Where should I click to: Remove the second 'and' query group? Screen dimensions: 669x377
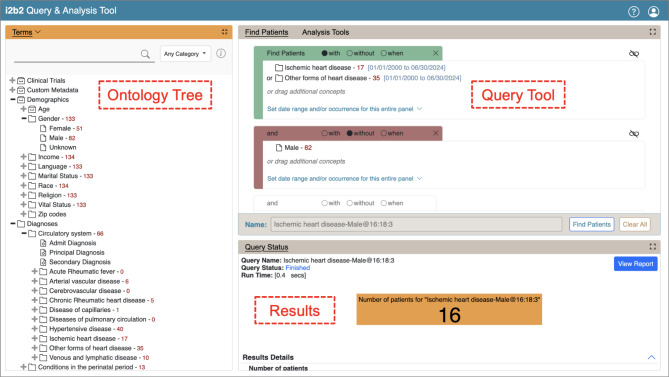point(435,133)
